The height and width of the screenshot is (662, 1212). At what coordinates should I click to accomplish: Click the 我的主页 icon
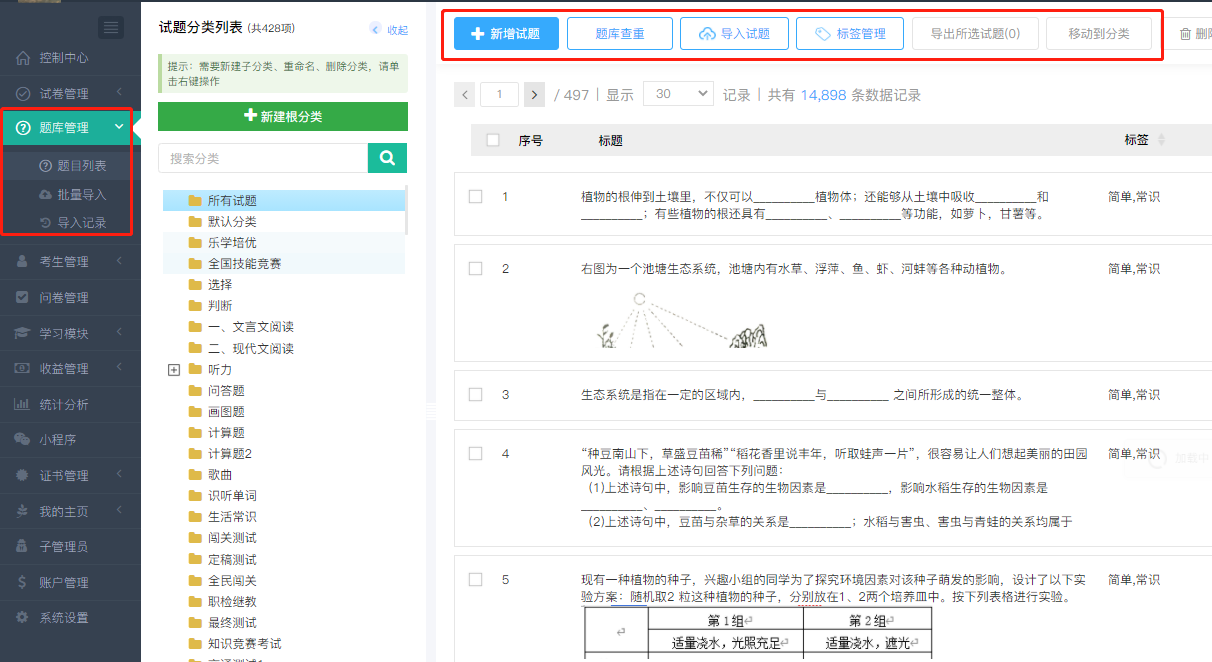pos(22,511)
